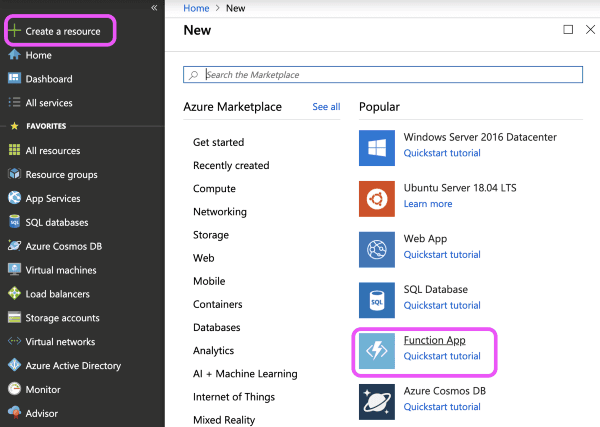Open the Internet of Things category
This screenshot has width=600, height=427.
[234, 397]
